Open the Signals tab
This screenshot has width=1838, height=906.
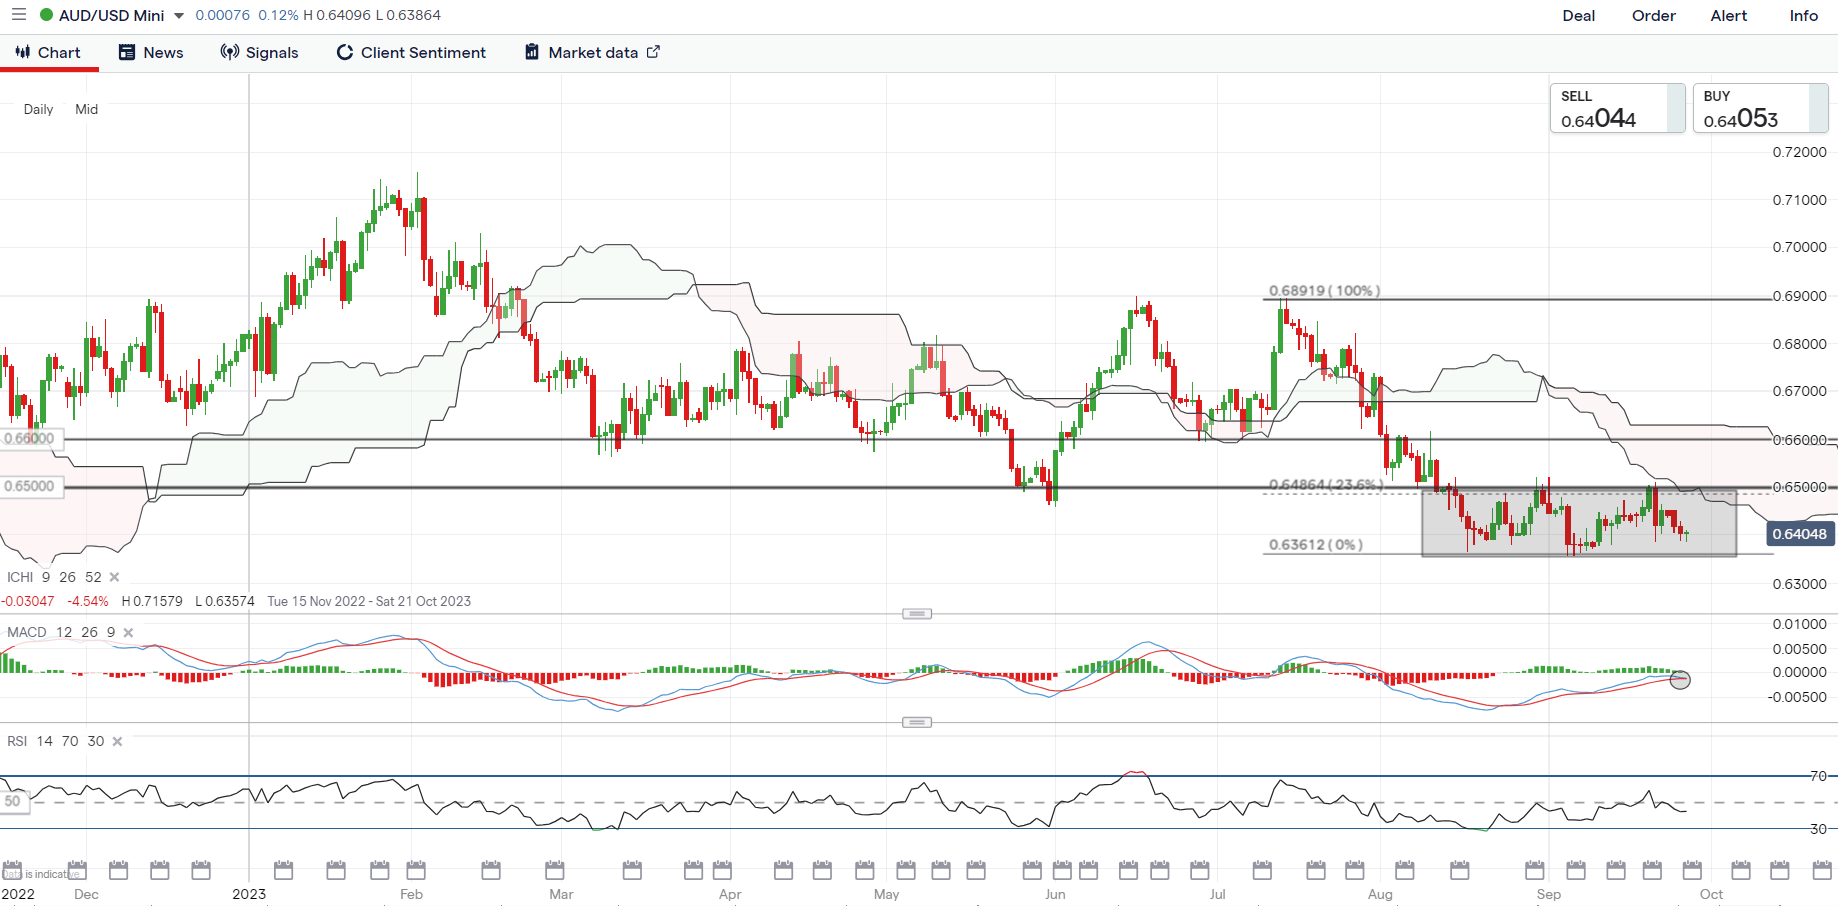(260, 53)
